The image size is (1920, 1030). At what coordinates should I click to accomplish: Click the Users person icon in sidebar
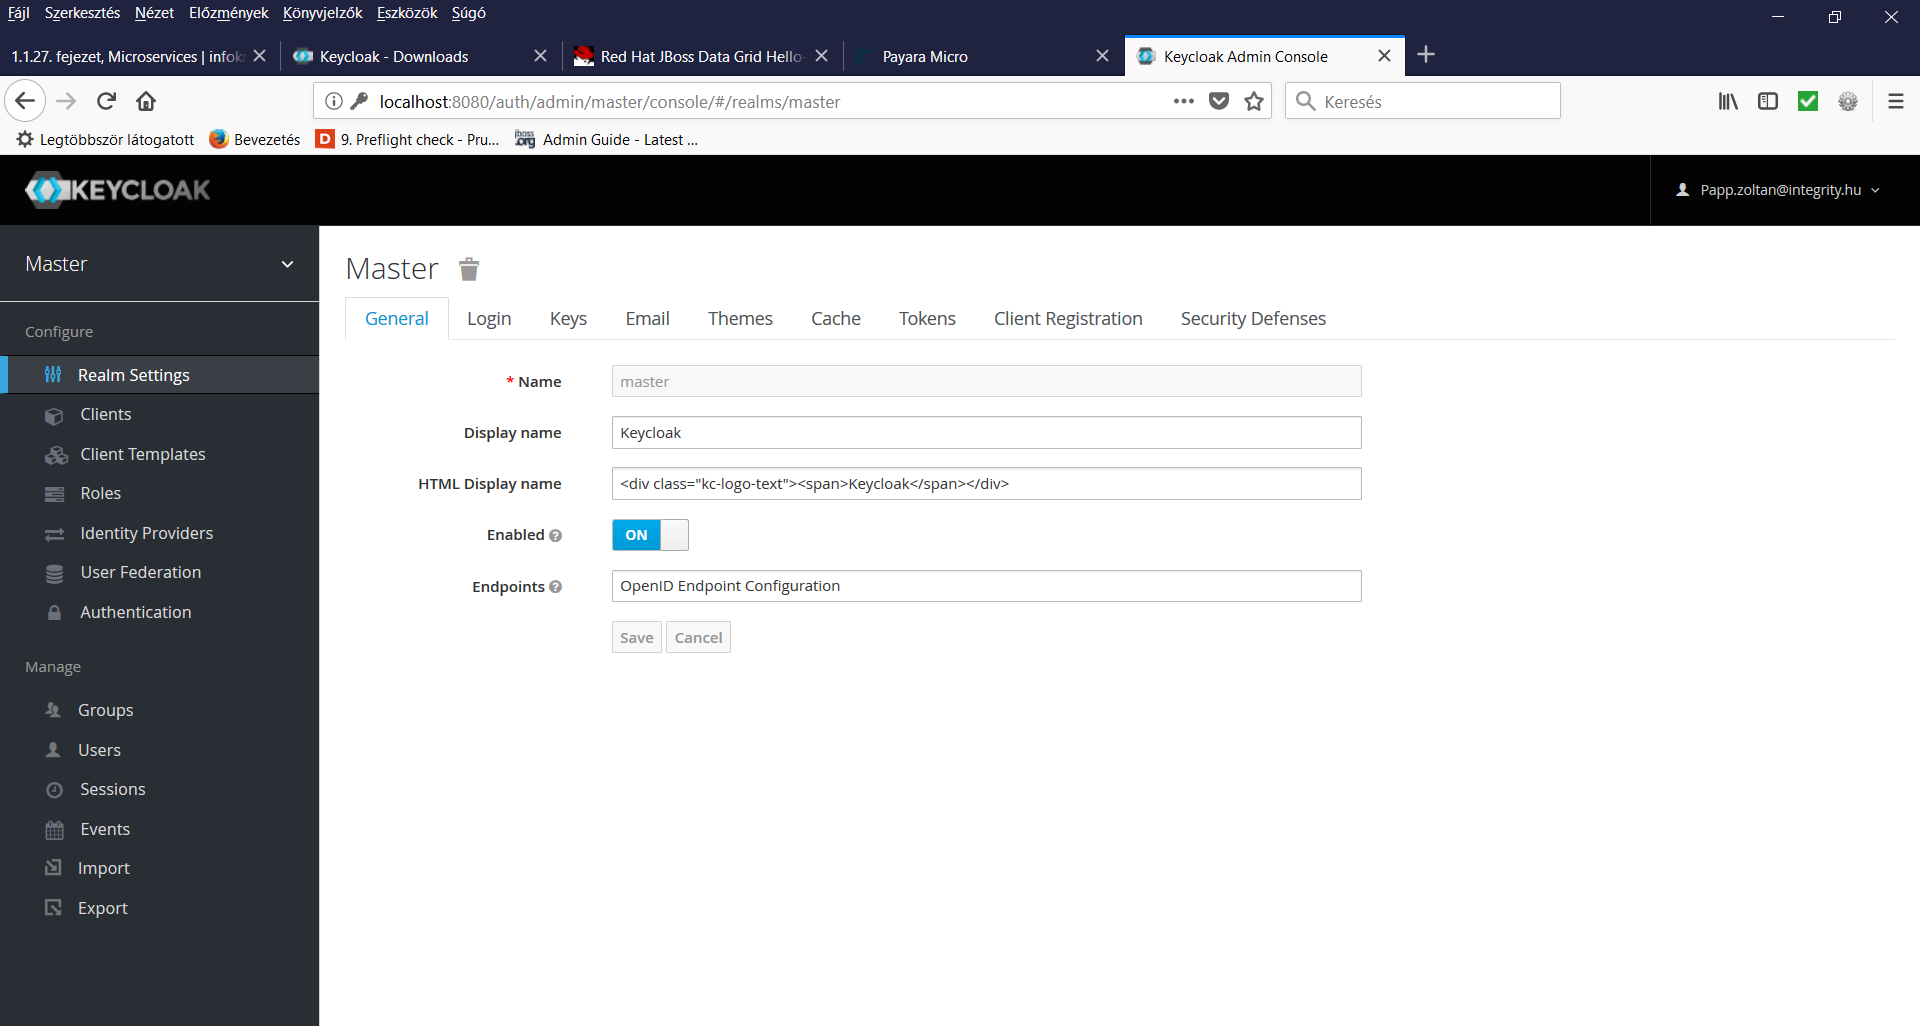click(x=53, y=750)
